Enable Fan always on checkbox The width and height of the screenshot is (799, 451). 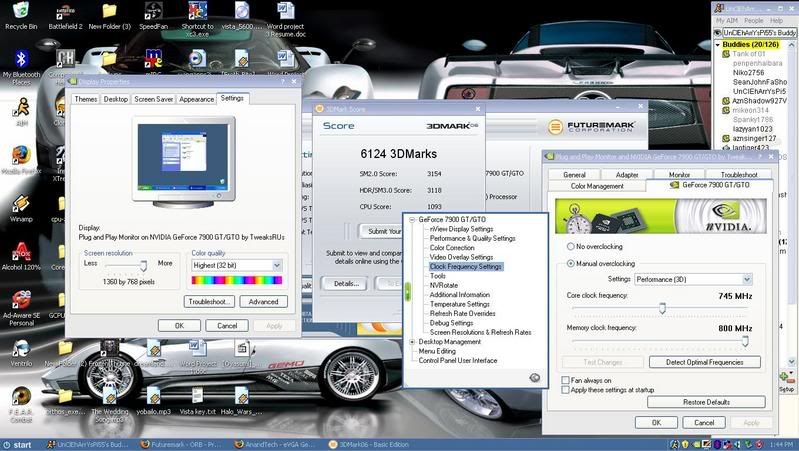point(565,380)
